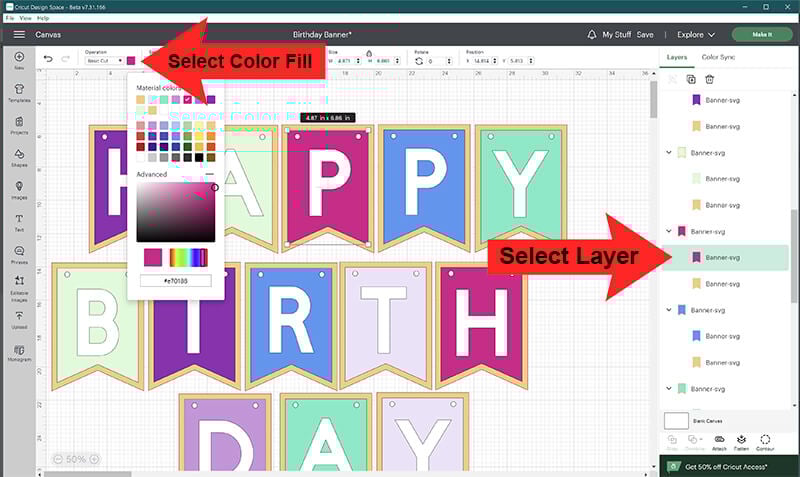Open the Editable Images tool

(19, 288)
